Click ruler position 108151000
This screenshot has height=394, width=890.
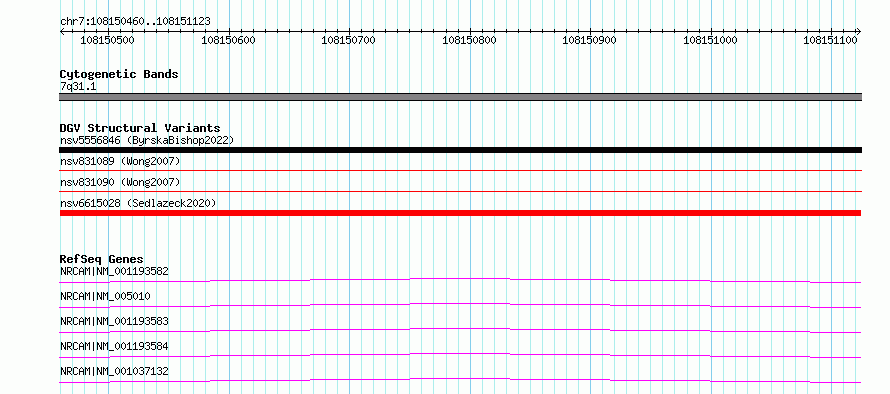coord(710,40)
